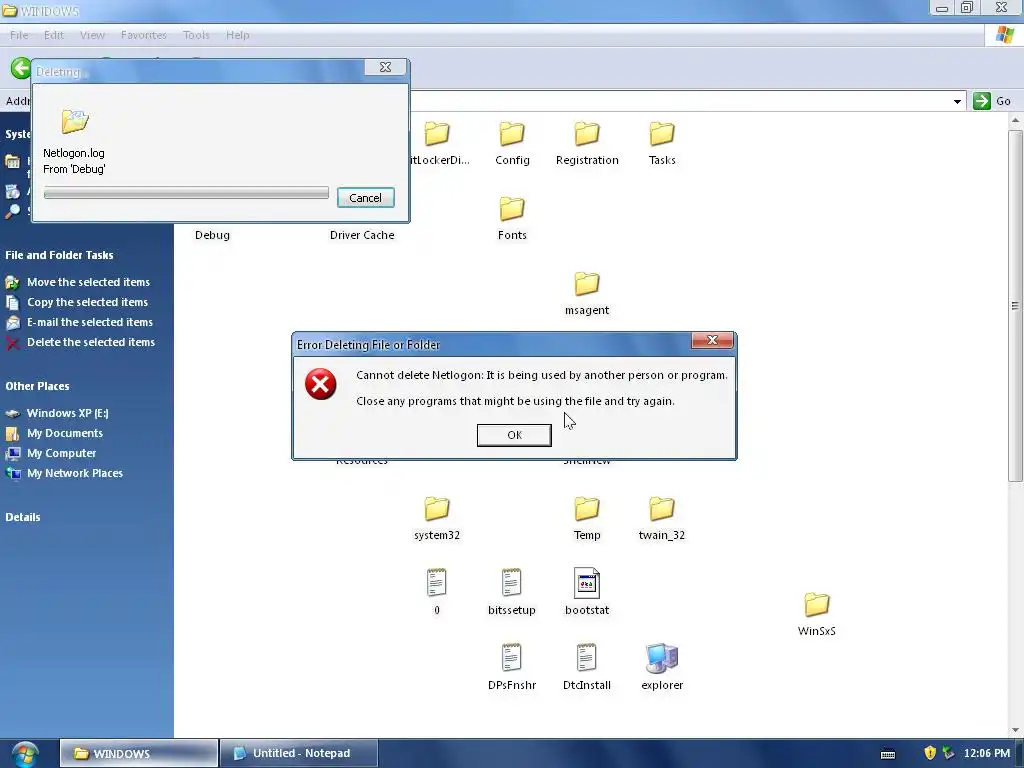The width and height of the screenshot is (1024, 768).
Task: Collapse File and Folder Tasks section
Action: [x=59, y=255]
